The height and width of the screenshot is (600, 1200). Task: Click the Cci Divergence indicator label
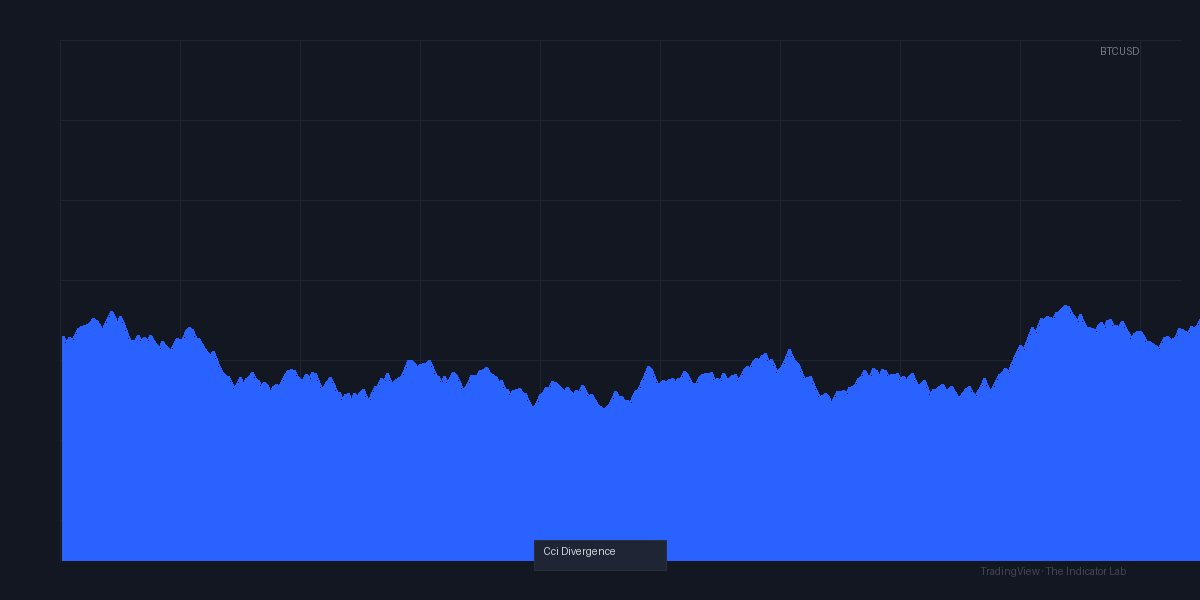[600, 555]
